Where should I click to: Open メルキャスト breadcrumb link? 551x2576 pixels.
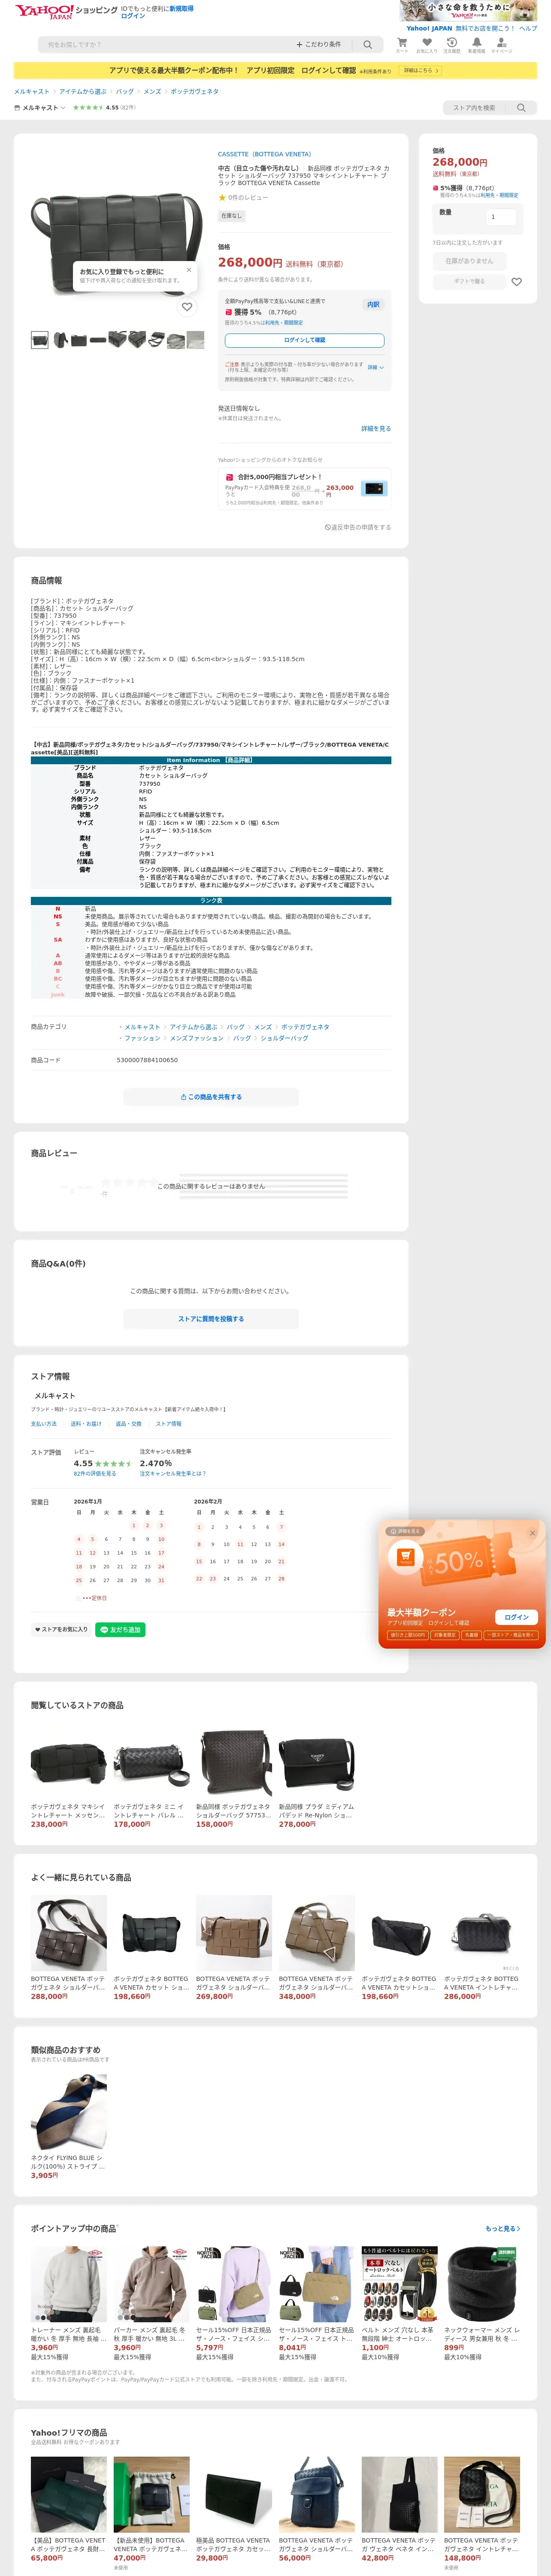[x=31, y=91]
